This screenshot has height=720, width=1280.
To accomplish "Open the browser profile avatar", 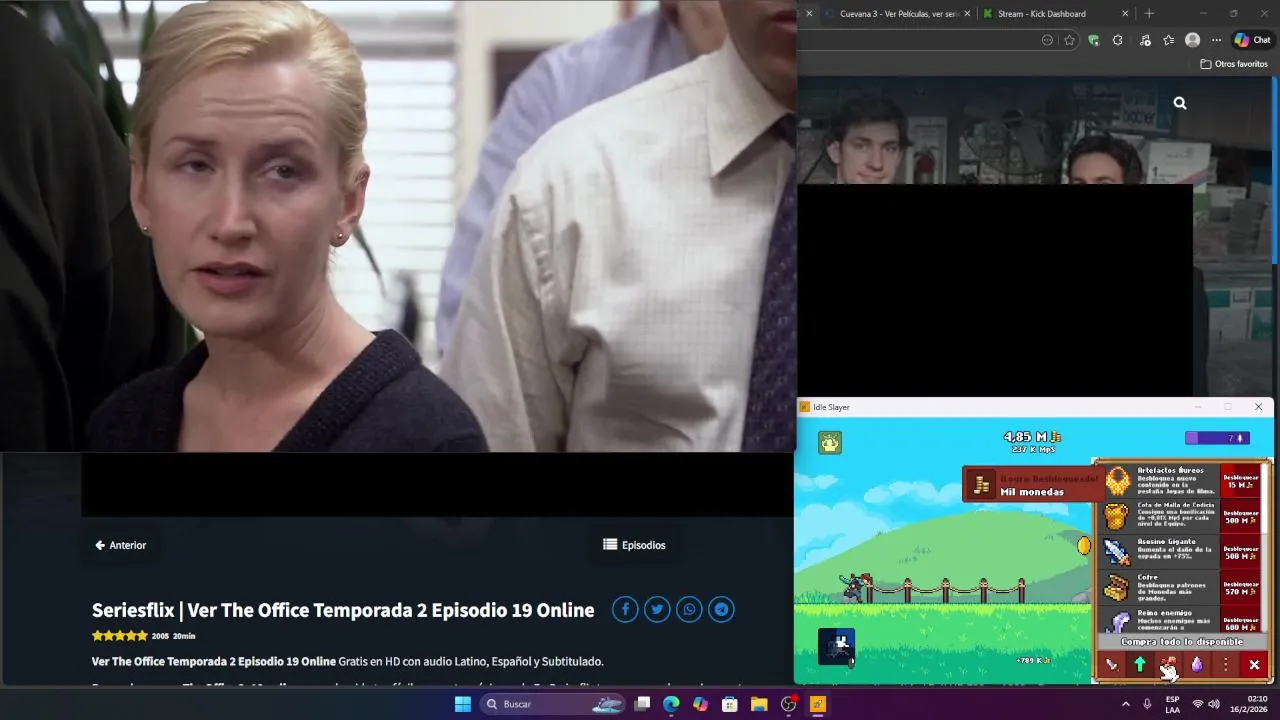I will click(x=1192, y=40).
